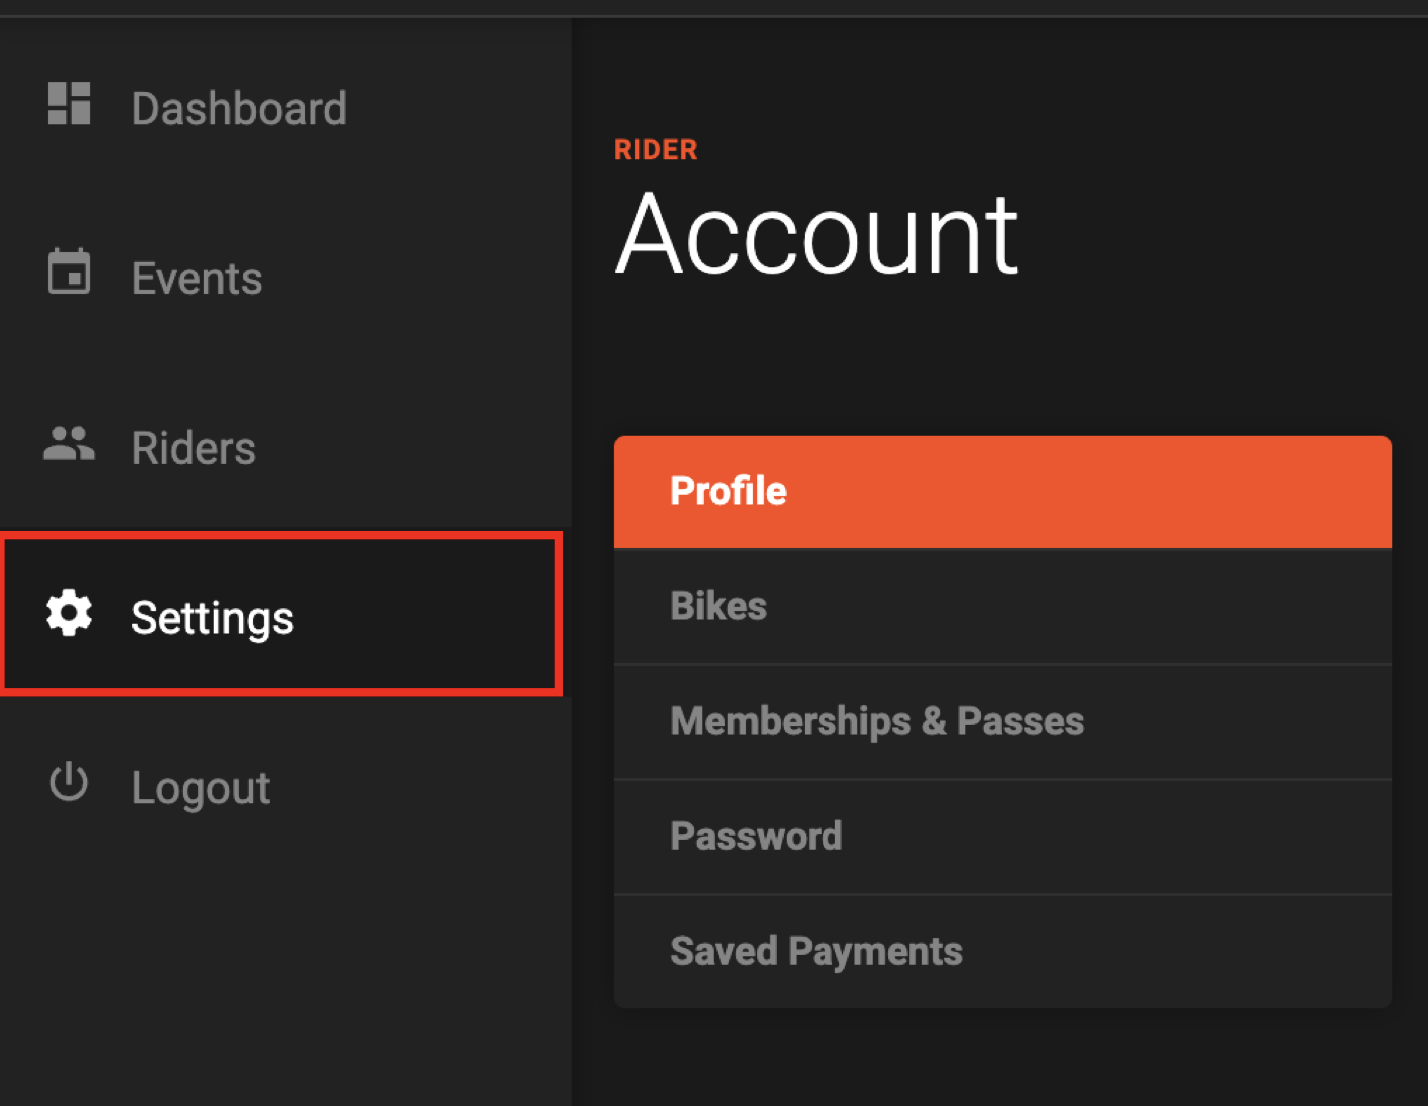Click blank area beneath Saved Payments list
Screen dimensions: 1428x1106
[1002, 1060]
